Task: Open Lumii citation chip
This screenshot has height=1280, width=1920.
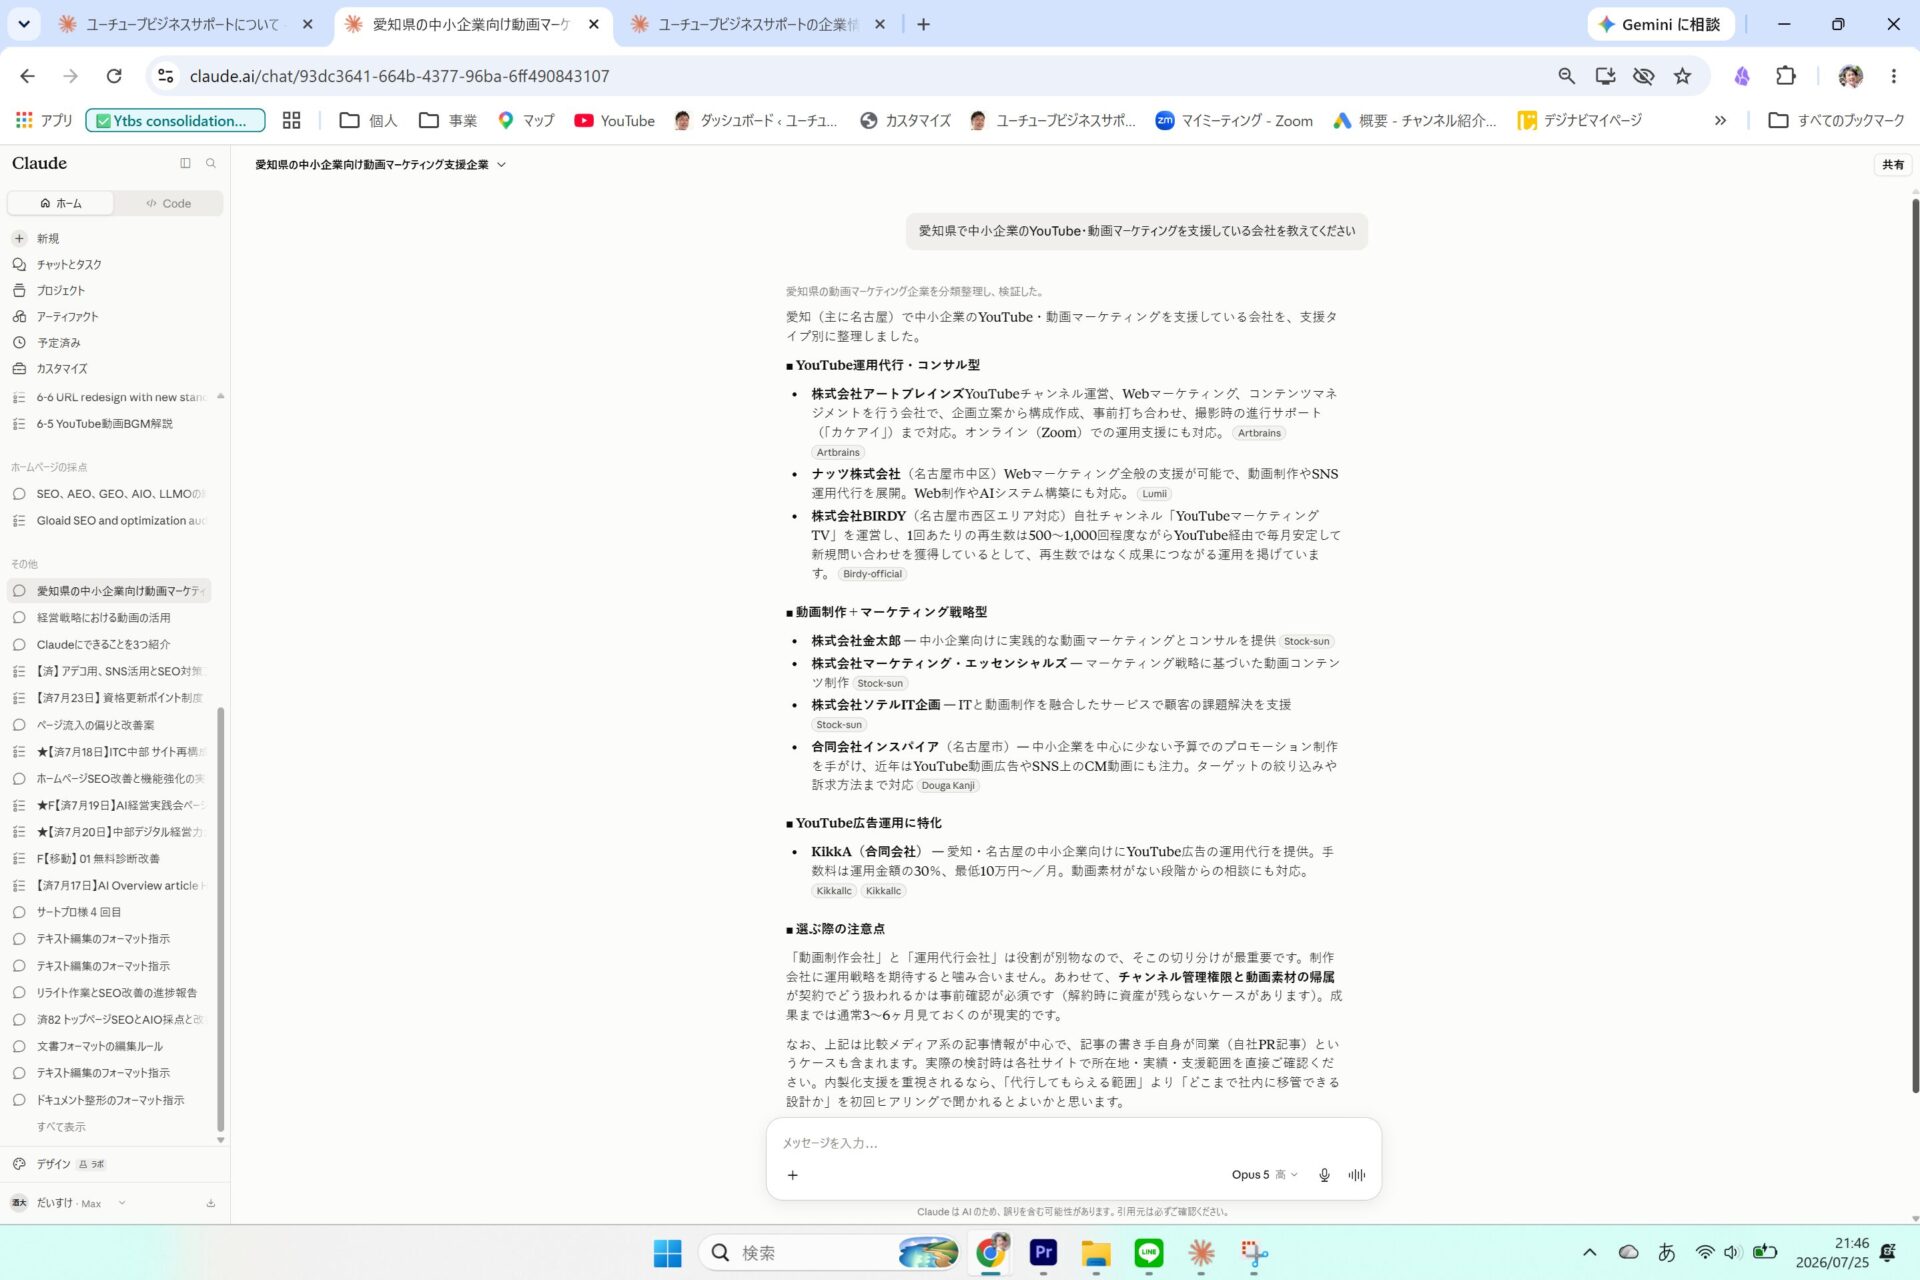Action: click(x=1154, y=494)
